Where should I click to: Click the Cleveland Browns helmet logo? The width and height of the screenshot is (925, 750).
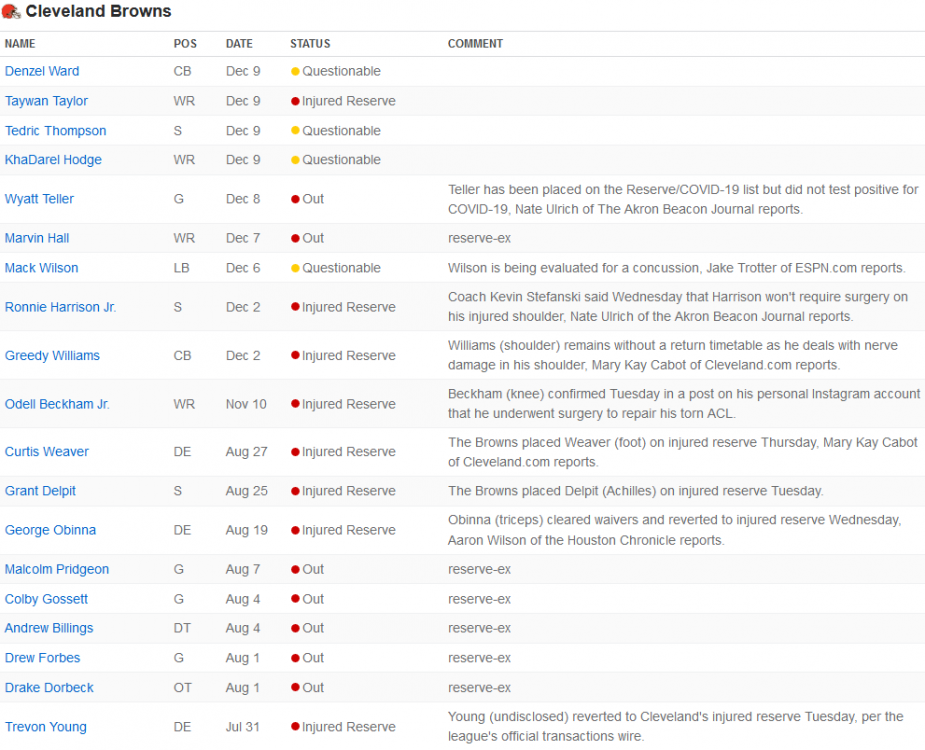11,11
